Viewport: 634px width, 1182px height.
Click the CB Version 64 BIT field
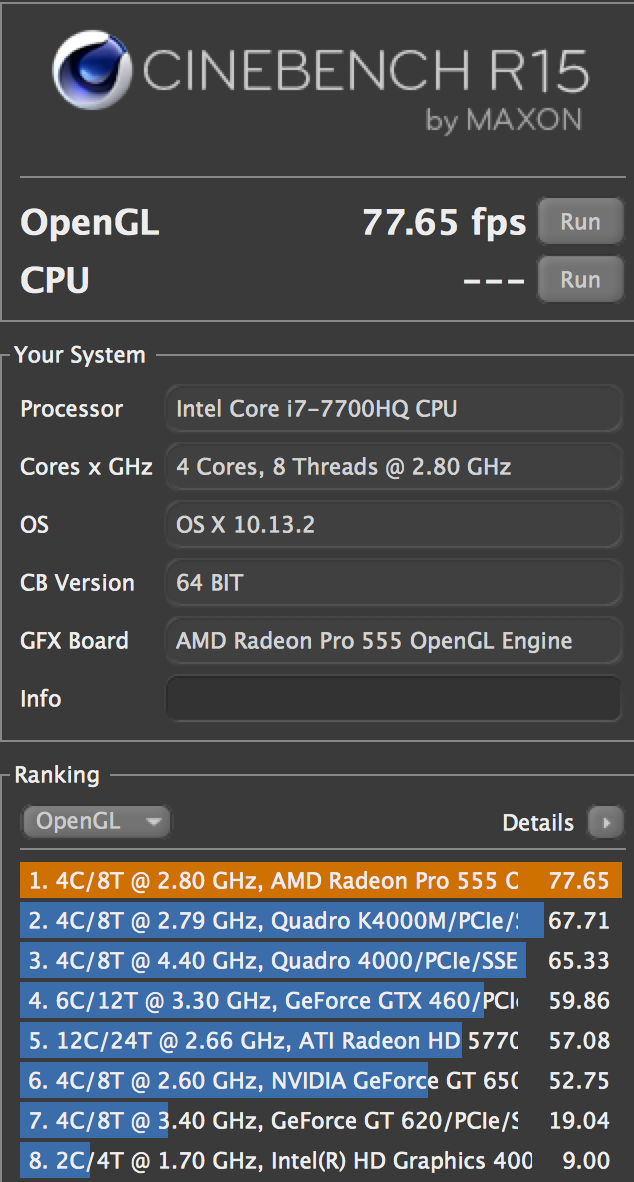393,583
